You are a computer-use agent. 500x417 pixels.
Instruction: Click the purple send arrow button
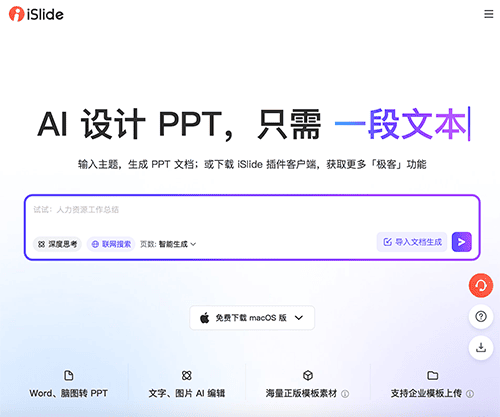click(x=462, y=242)
